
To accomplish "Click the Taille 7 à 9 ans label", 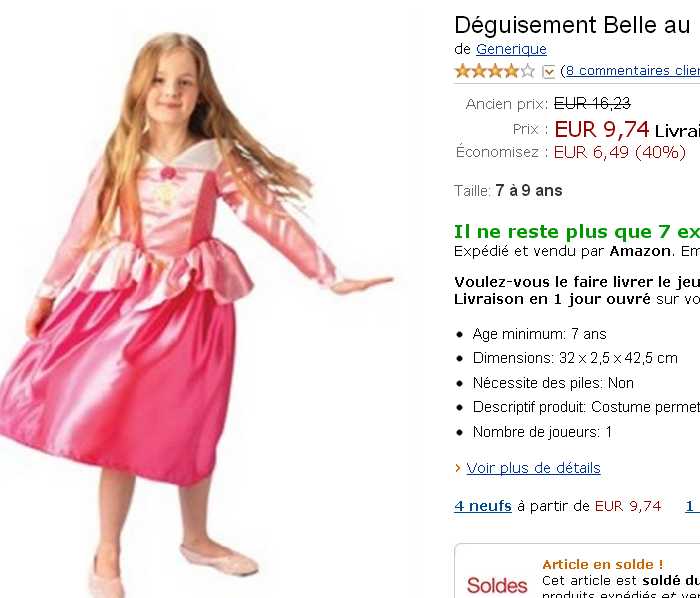I will 508,191.
